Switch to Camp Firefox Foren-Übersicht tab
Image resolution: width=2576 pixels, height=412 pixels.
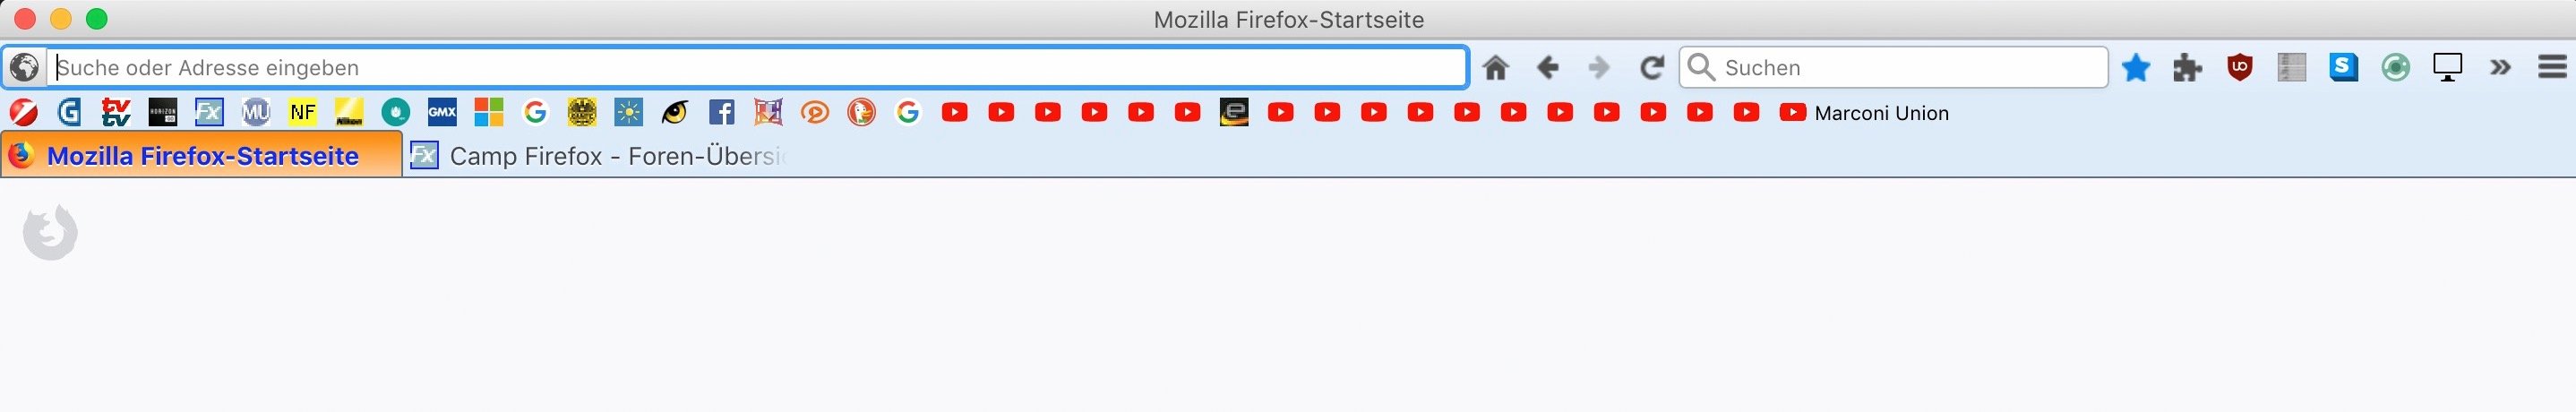(x=600, y=156)
